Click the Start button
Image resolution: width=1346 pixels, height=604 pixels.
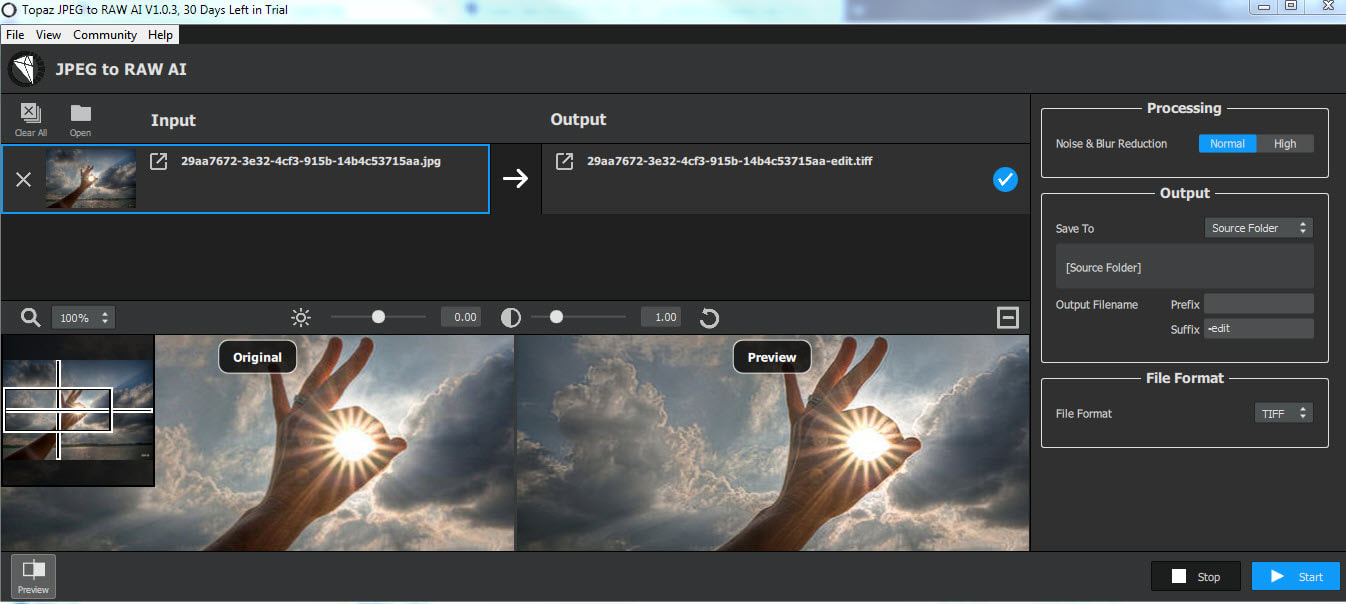(x=1296, y=576)
